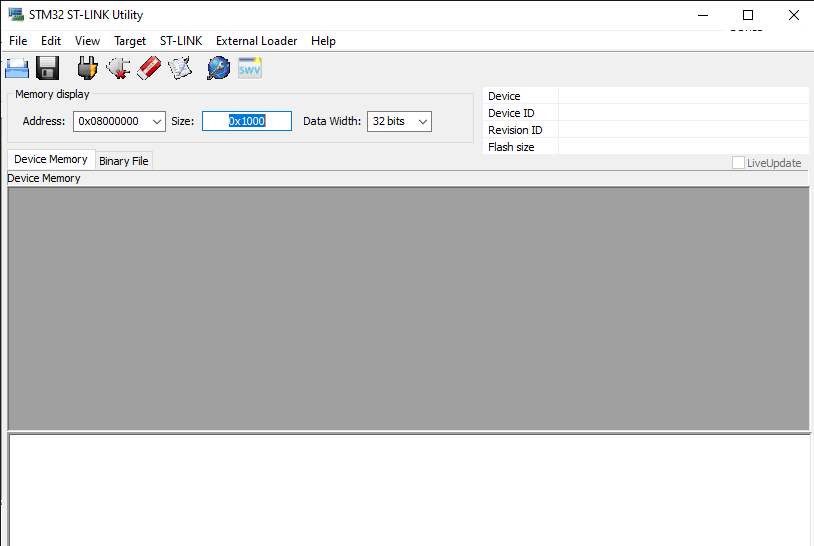The image size is (814, 546).
Task: Click the STM32 ST-LINK Utility title icon
Action: coord(16,15)
